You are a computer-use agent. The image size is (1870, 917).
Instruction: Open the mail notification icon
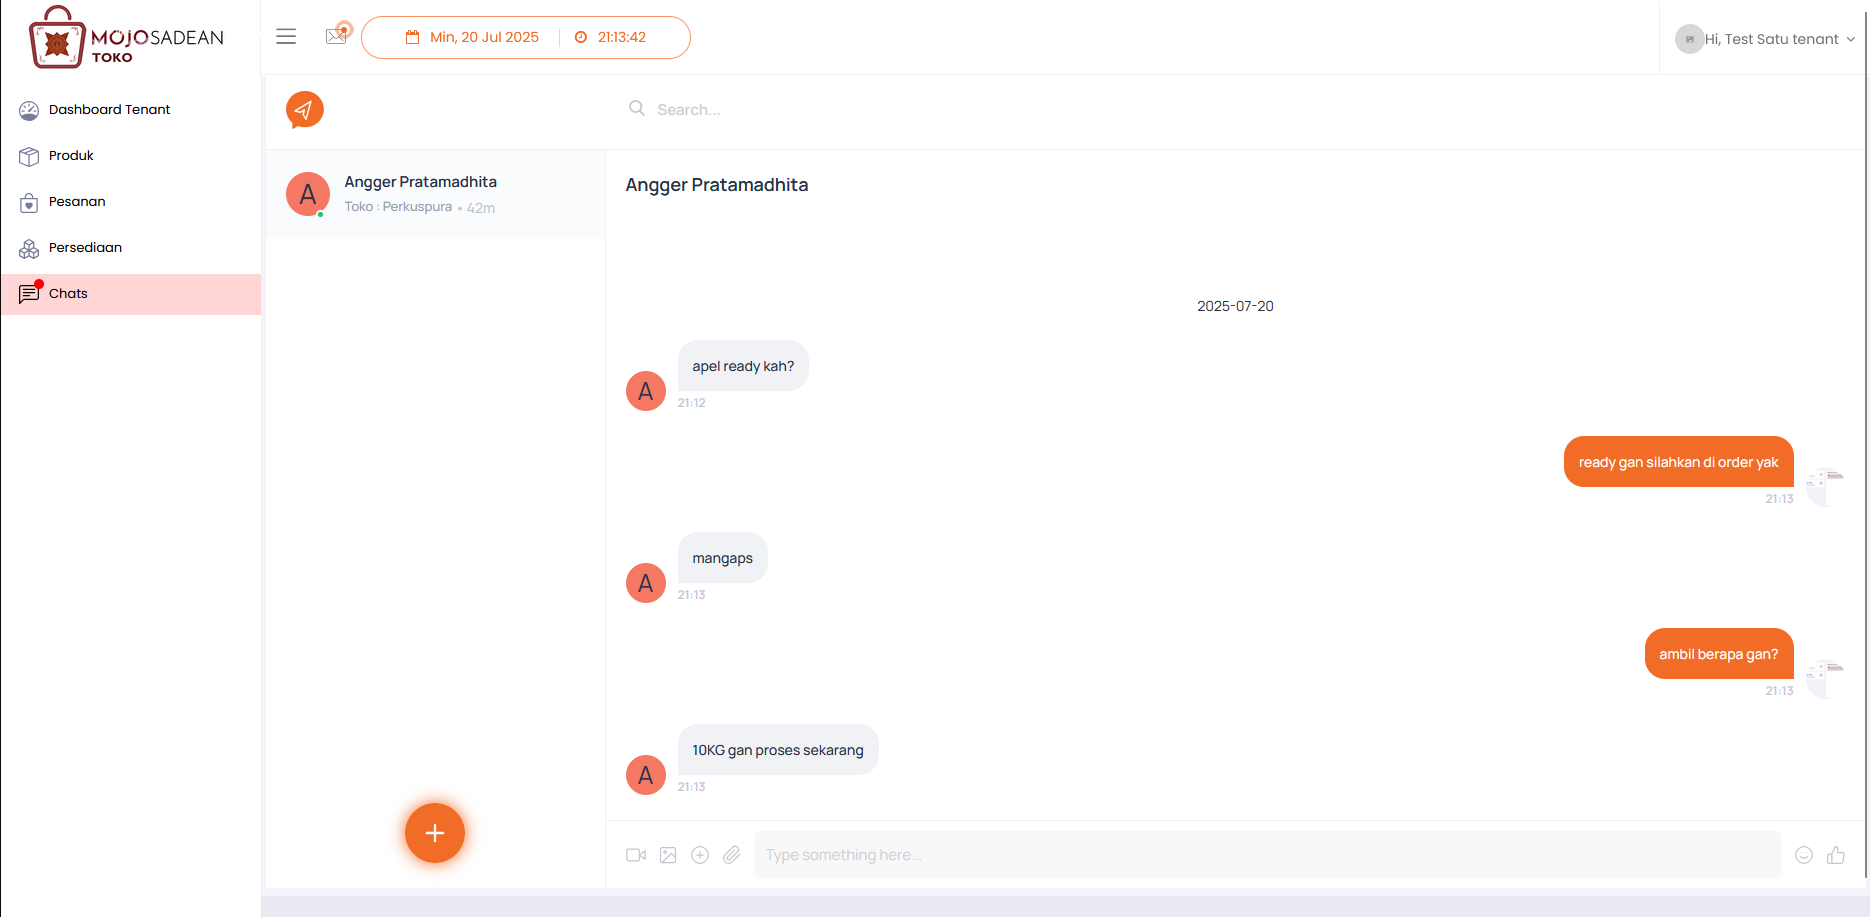pos(338,35)
